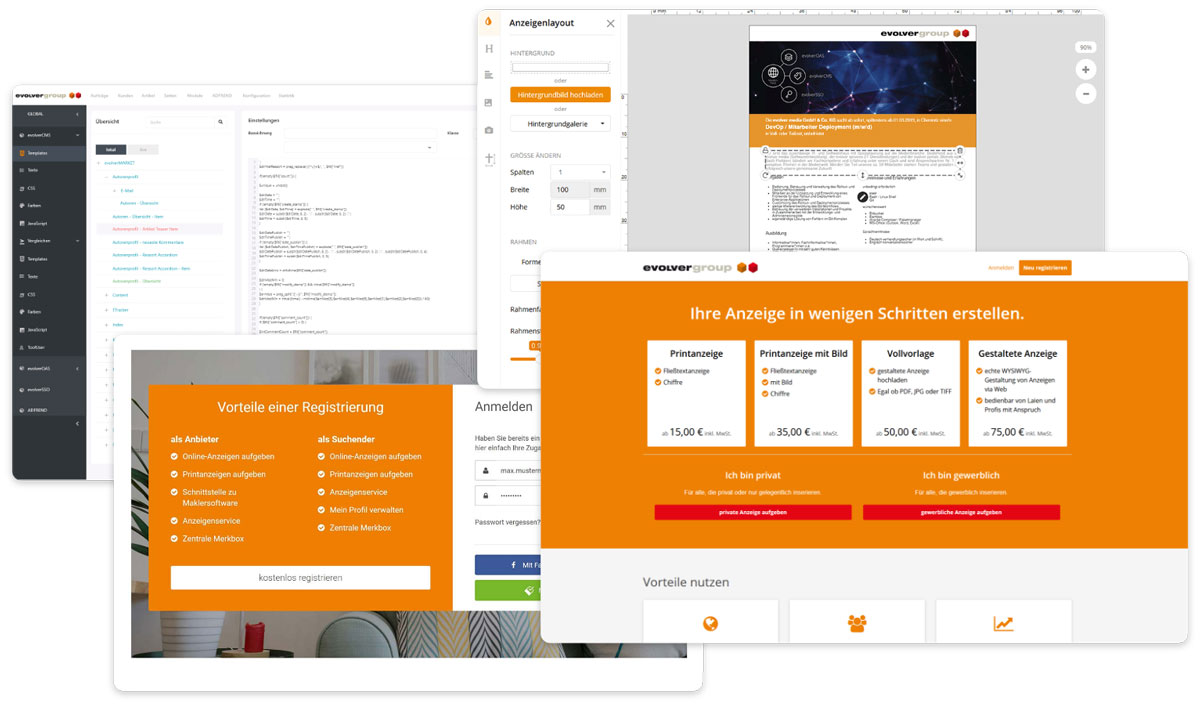The image size is (1200, 705).
Task: Adjust the orange Rahmenstärke slider
Action: 524,358
